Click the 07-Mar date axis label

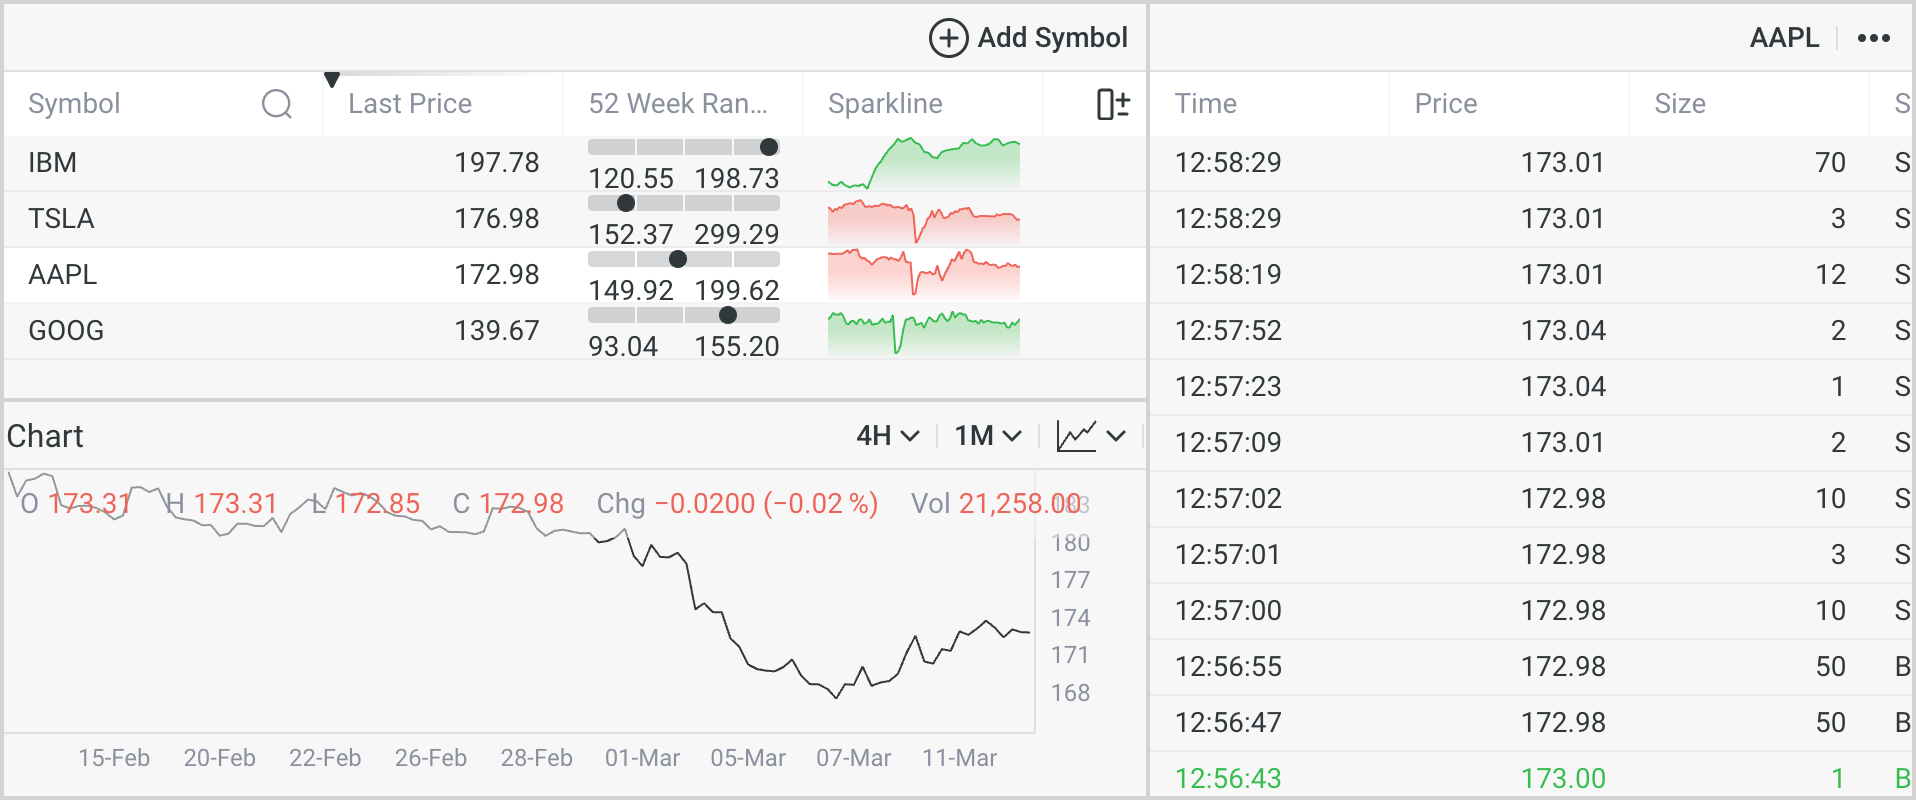coord(853,758)
